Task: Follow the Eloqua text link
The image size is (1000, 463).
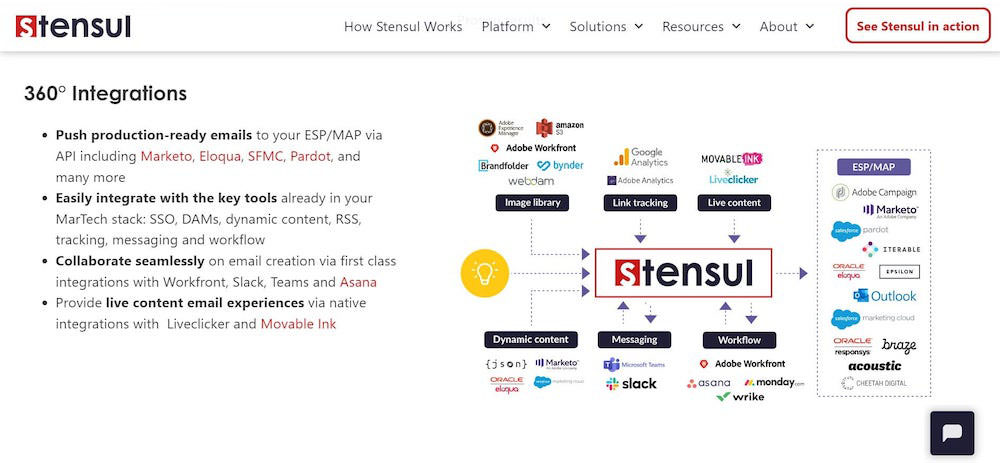Action: (220, 156)
